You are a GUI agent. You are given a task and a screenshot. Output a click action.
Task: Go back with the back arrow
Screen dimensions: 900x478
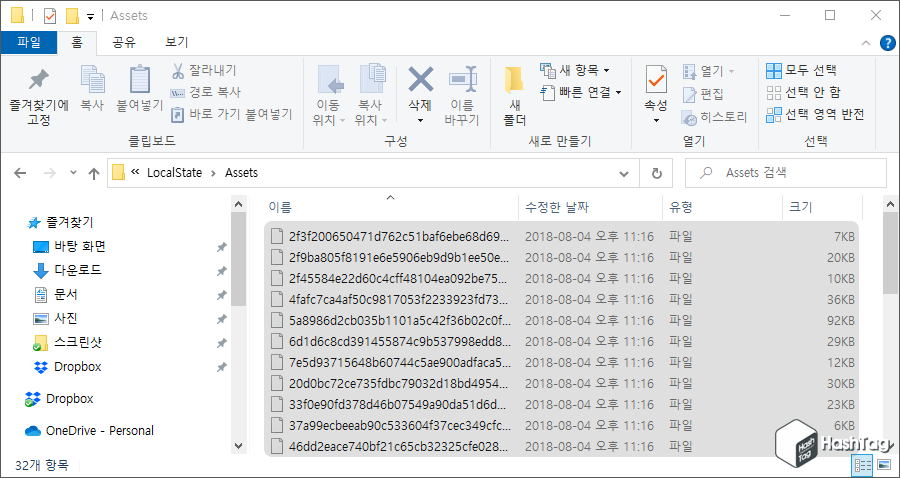(20, 173)
